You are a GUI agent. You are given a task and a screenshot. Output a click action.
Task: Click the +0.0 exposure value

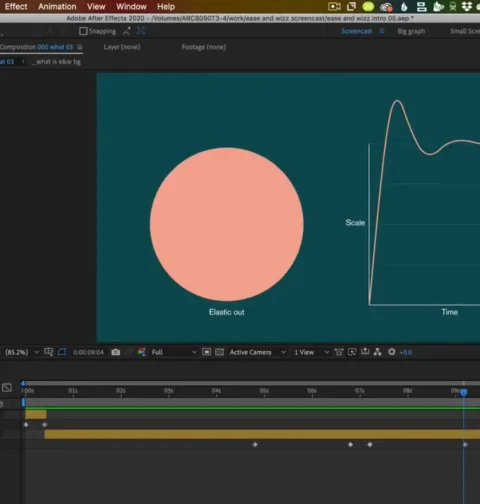(x=406, y=352)
